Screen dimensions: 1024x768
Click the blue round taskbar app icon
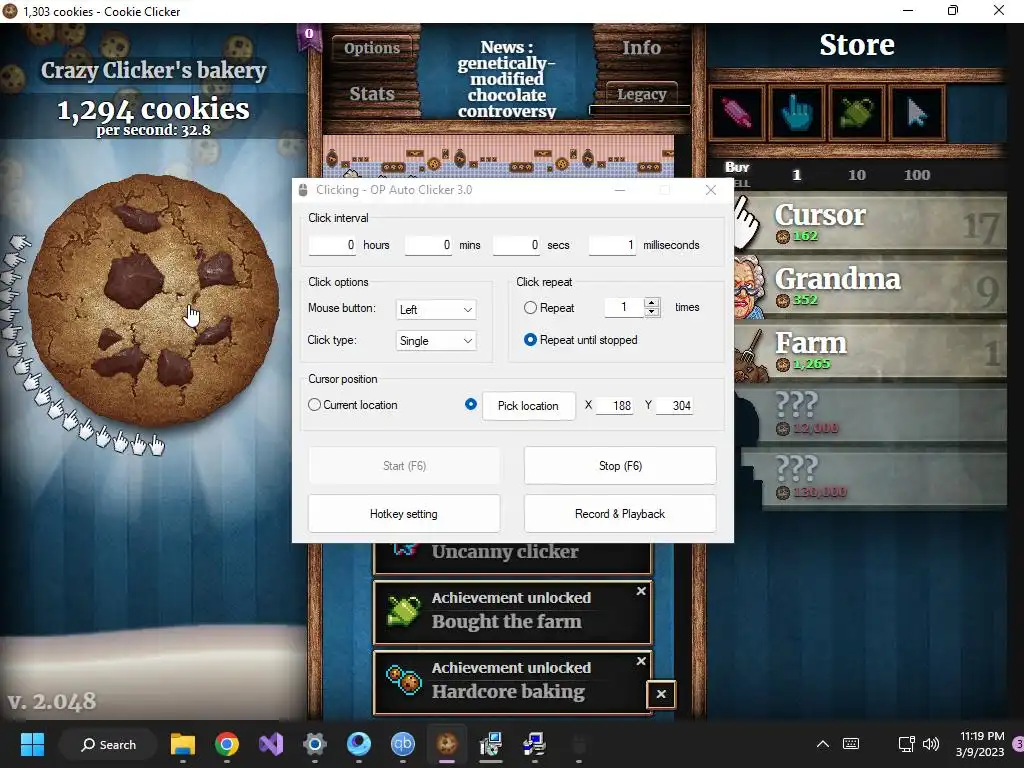[359, 744]
